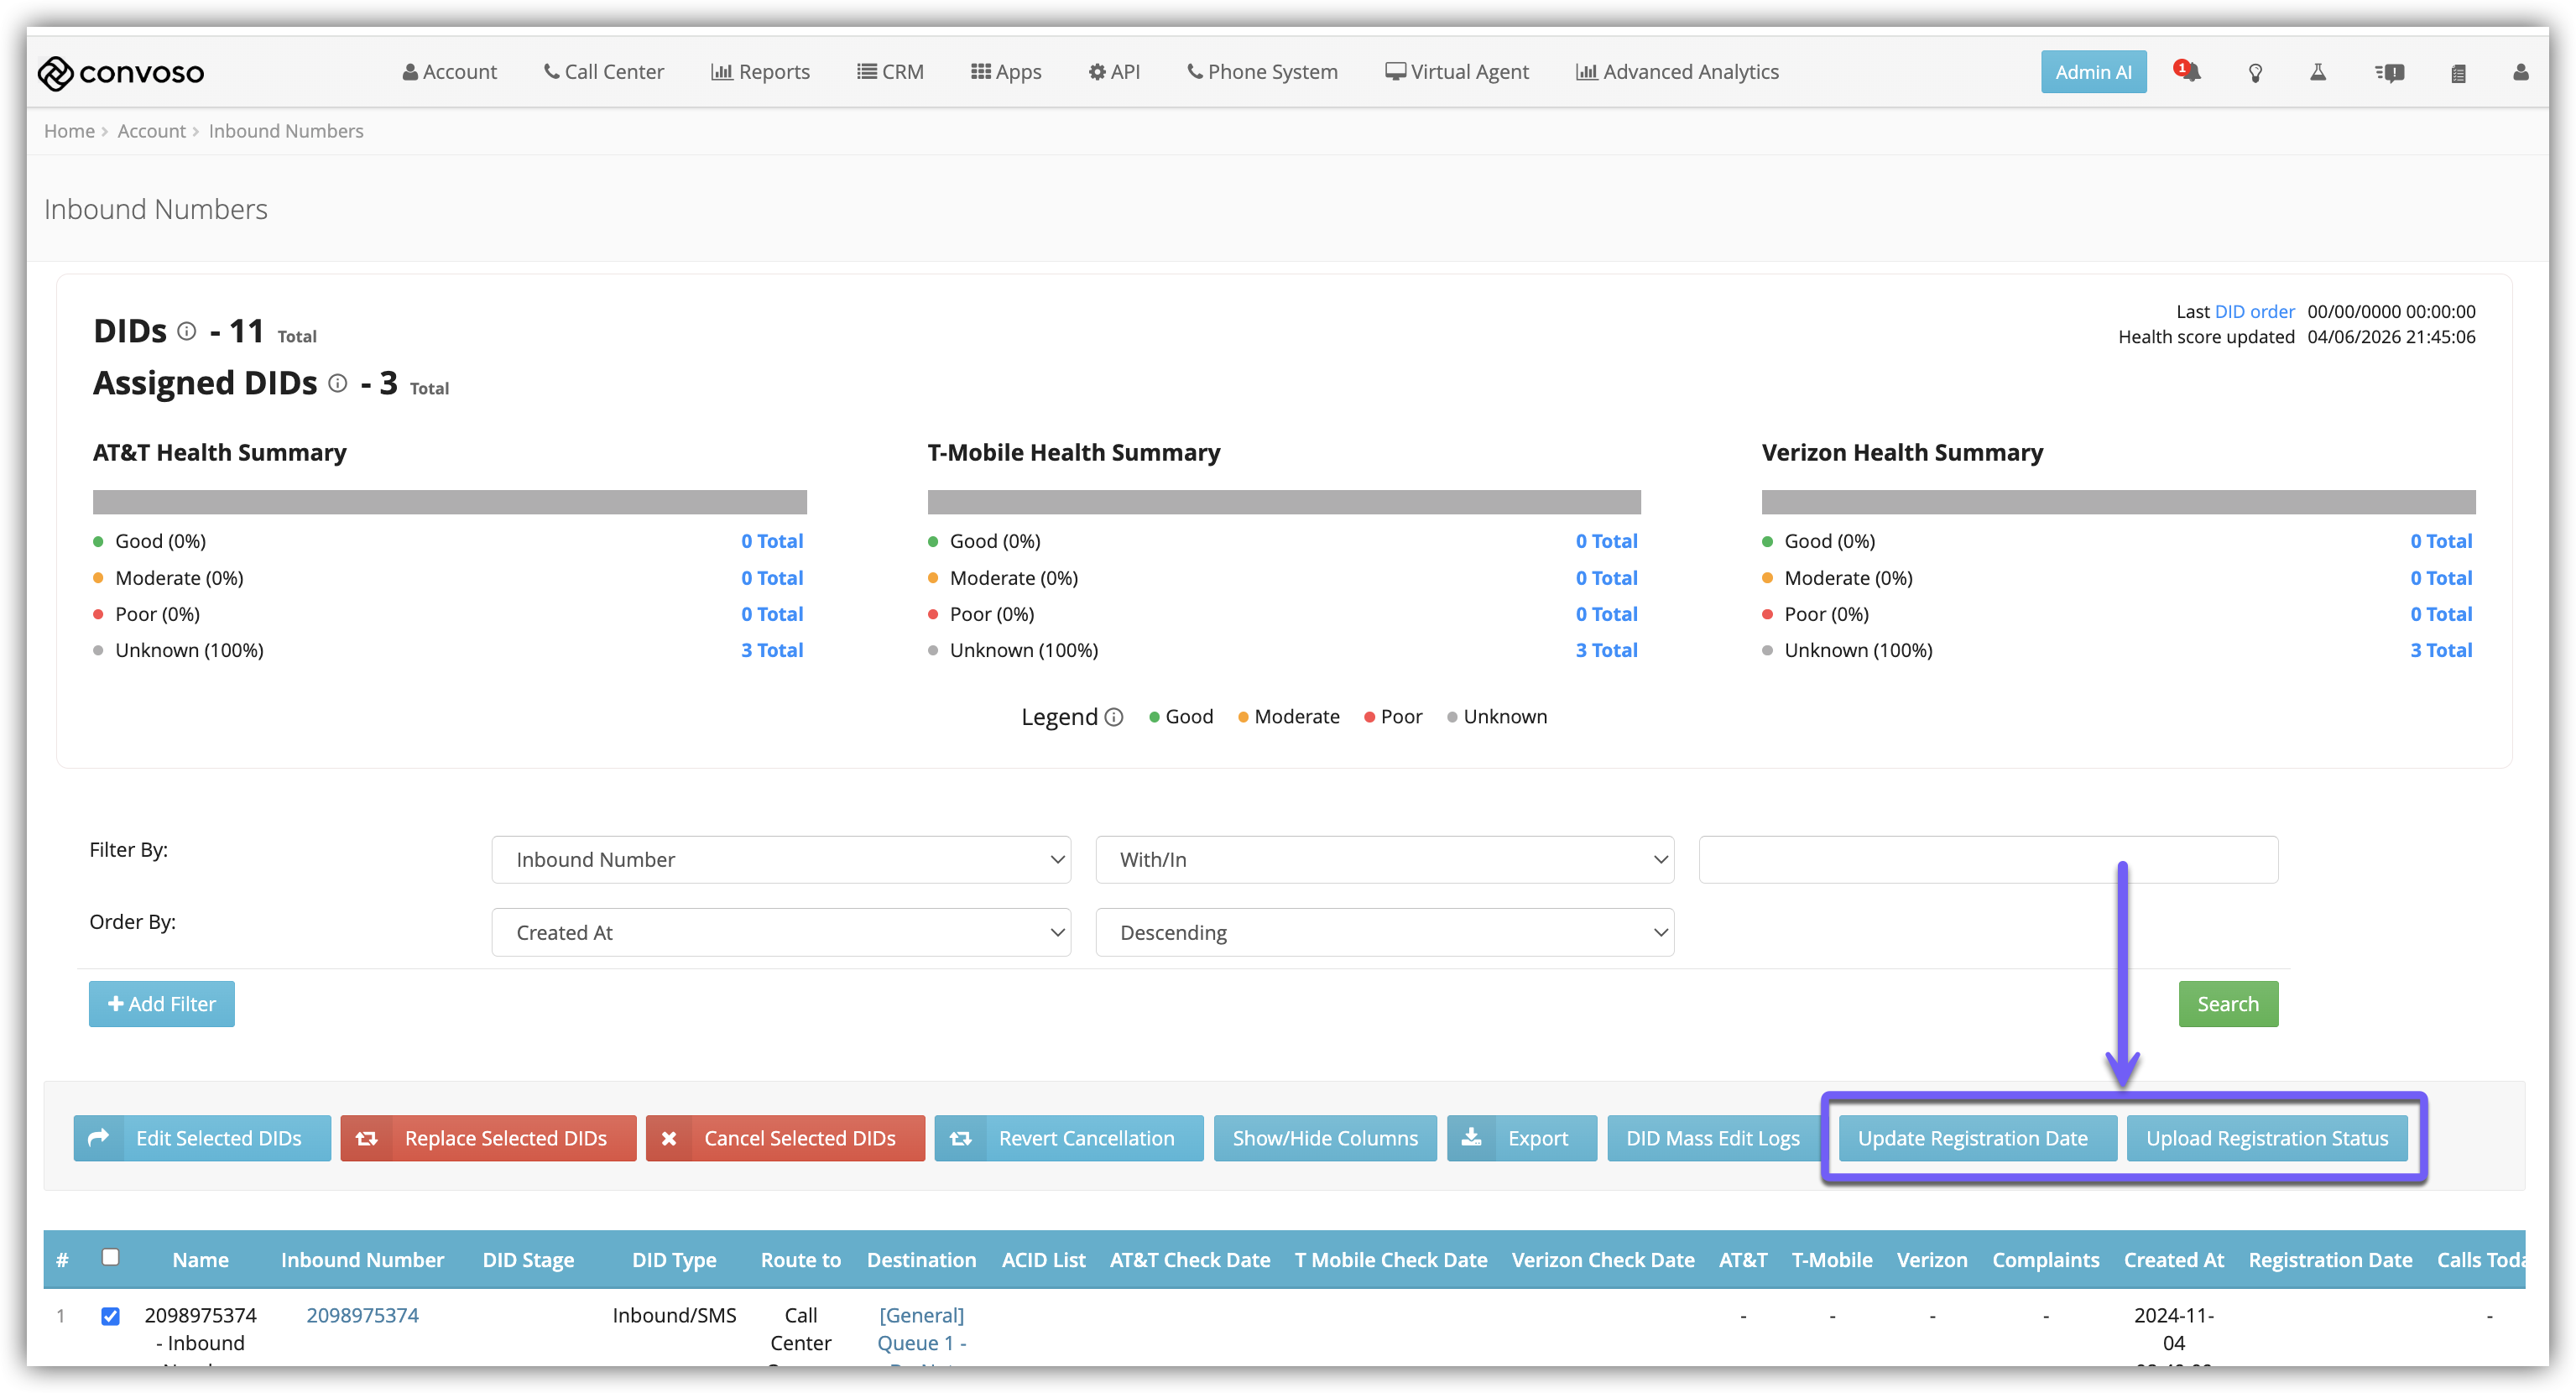The height and width of the screenshot is (1393, 2576).
Task: Click the user profile icon
Action: (2520, 72)
